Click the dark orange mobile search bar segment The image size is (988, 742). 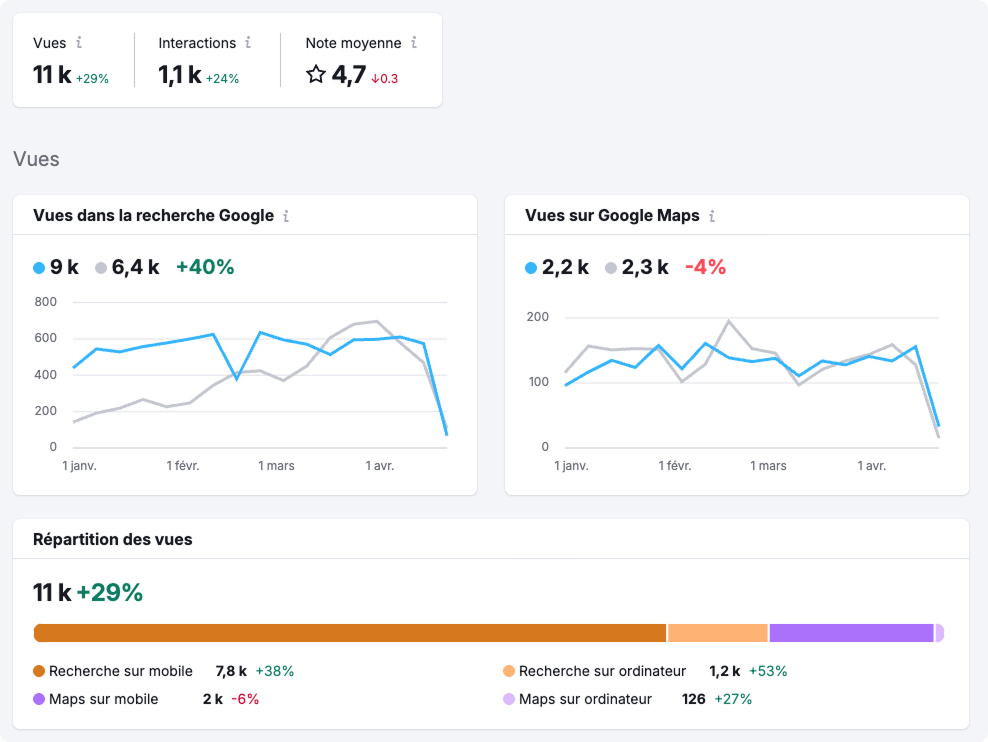click(350, 633)
